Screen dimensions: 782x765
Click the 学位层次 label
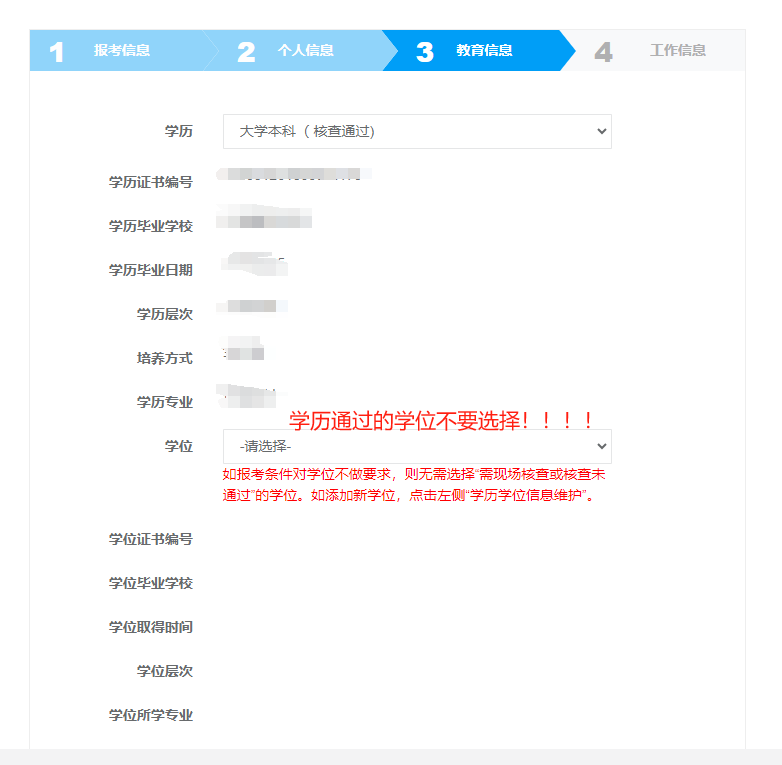click(x=165, y=671)
